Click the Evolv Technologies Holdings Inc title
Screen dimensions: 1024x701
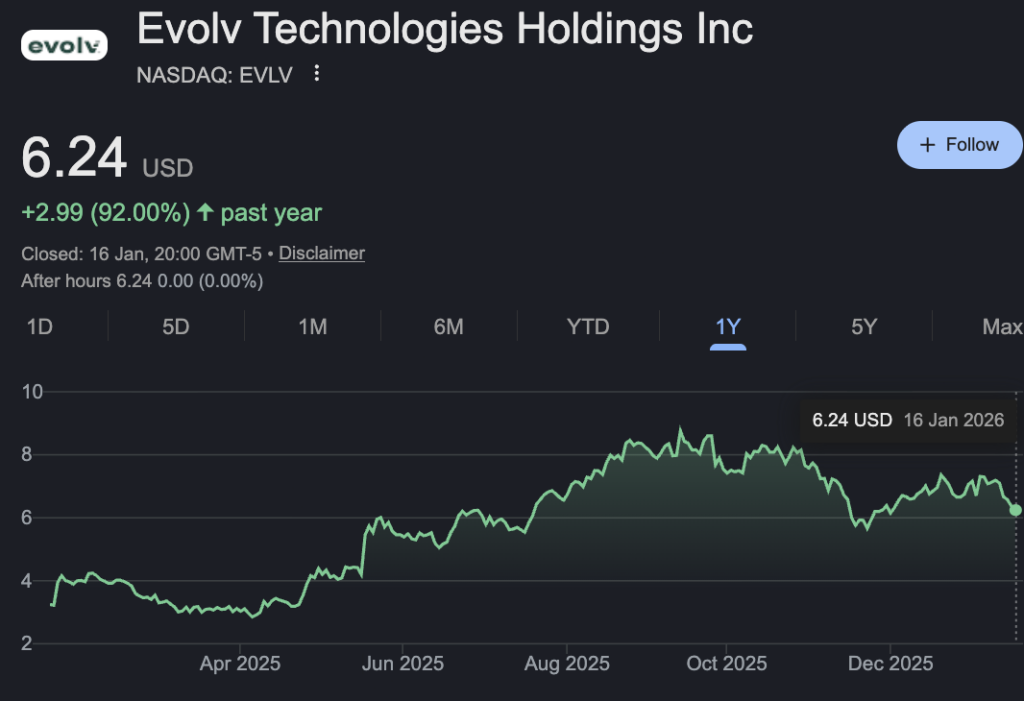[445, 30]
